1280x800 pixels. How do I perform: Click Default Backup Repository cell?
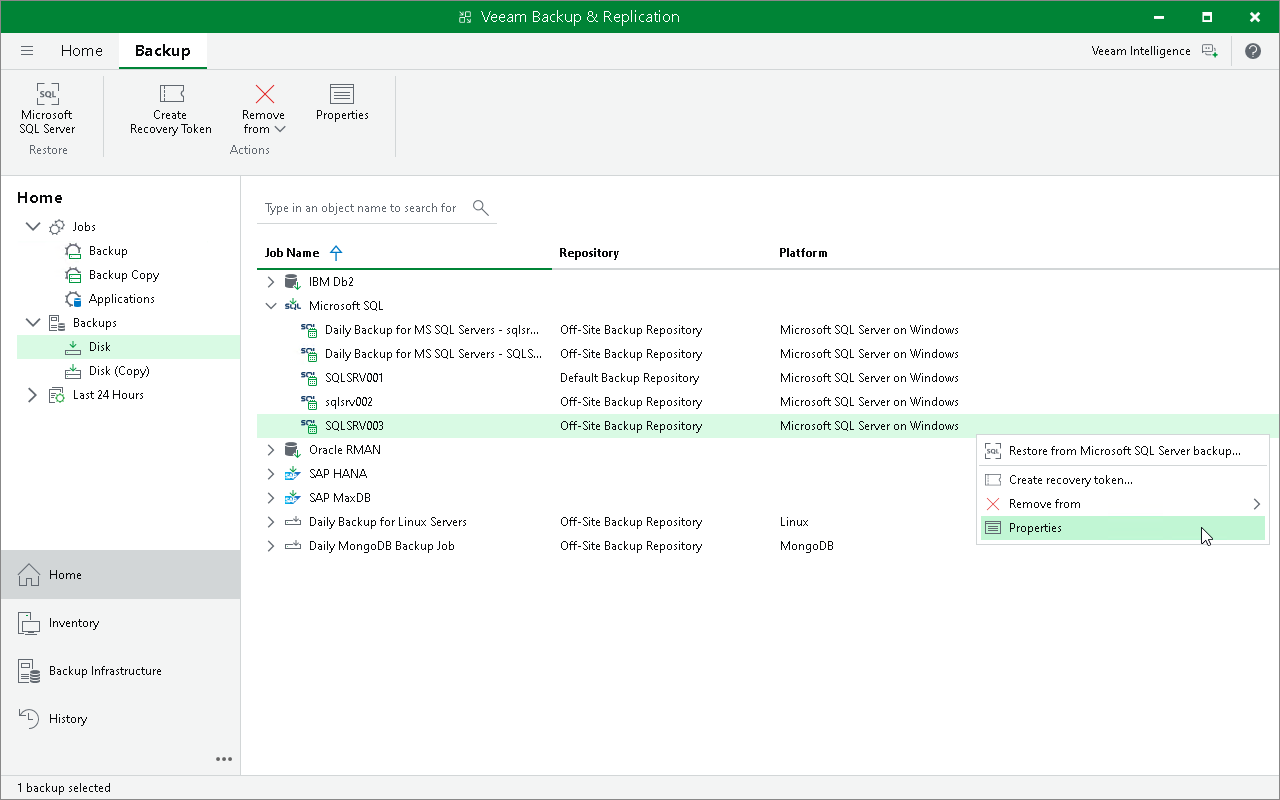pyautogui.click(x=629, y=378)
